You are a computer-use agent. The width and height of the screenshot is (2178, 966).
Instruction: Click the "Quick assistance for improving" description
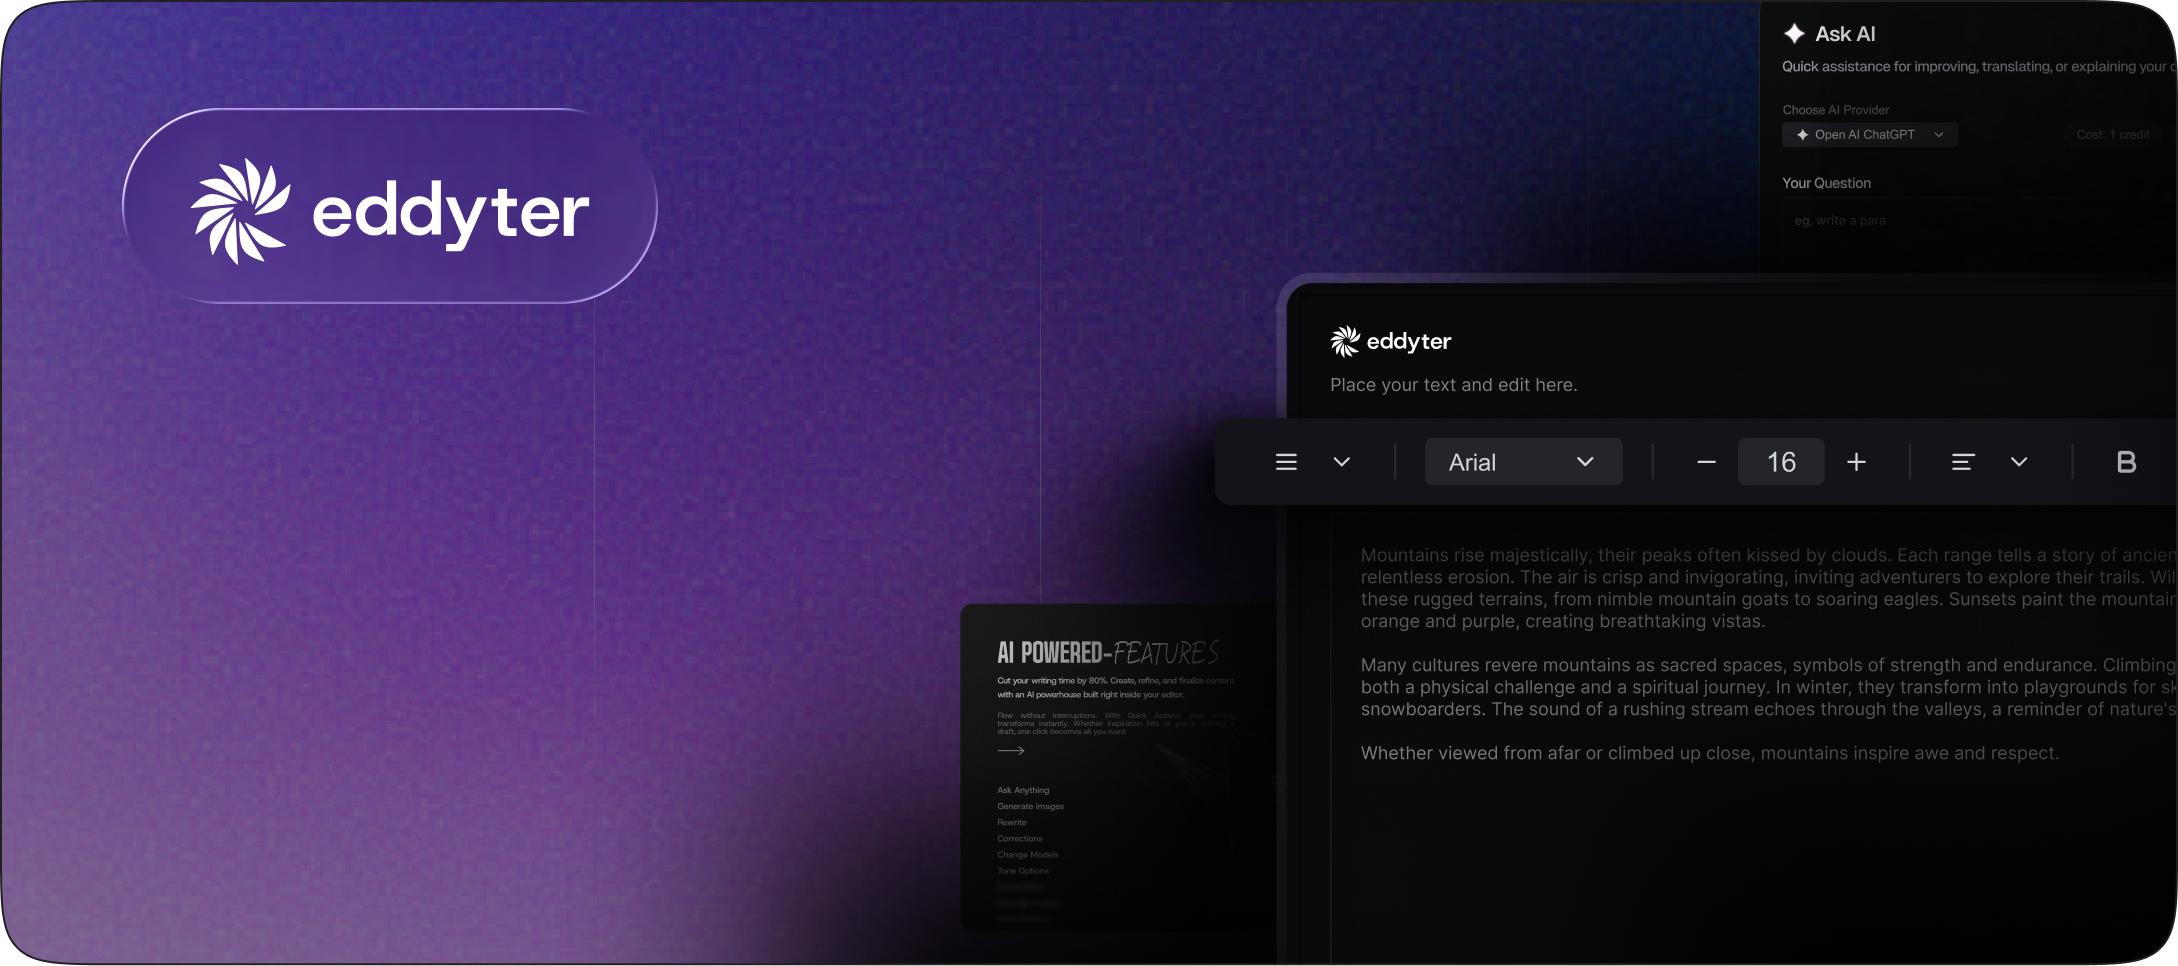coord(1977,67)
